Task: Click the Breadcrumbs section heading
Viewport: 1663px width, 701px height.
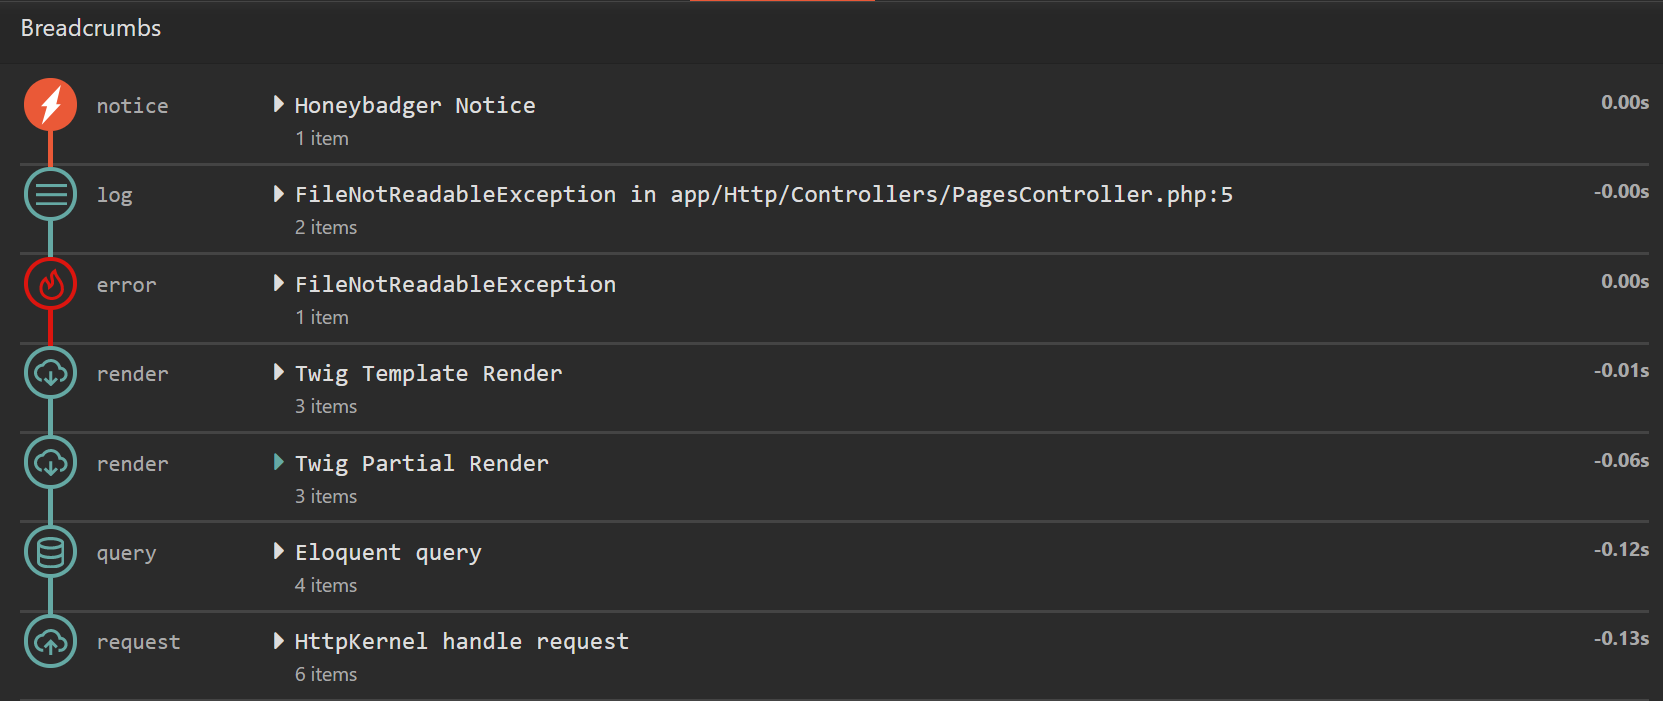Action: point(91,28)
